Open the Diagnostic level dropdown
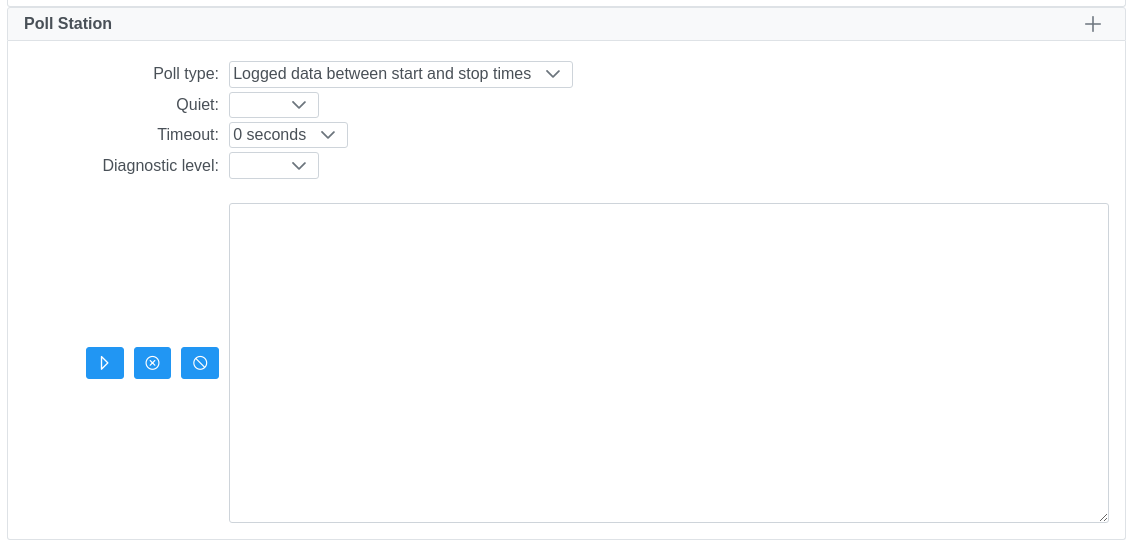 273,166
